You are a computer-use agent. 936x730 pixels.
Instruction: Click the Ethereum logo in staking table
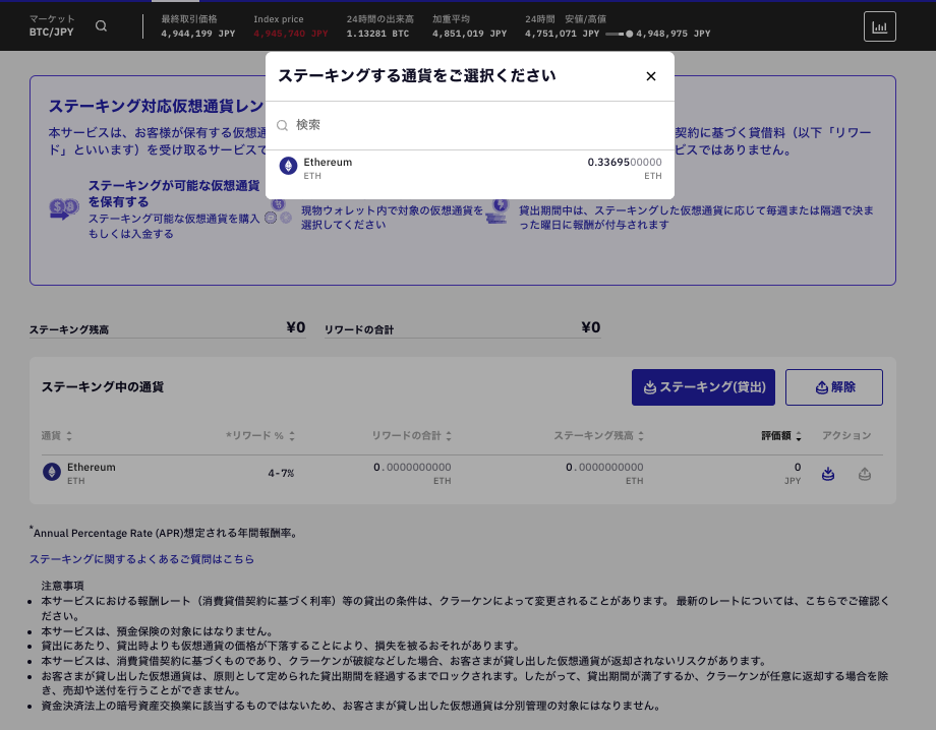coord(52,472)
